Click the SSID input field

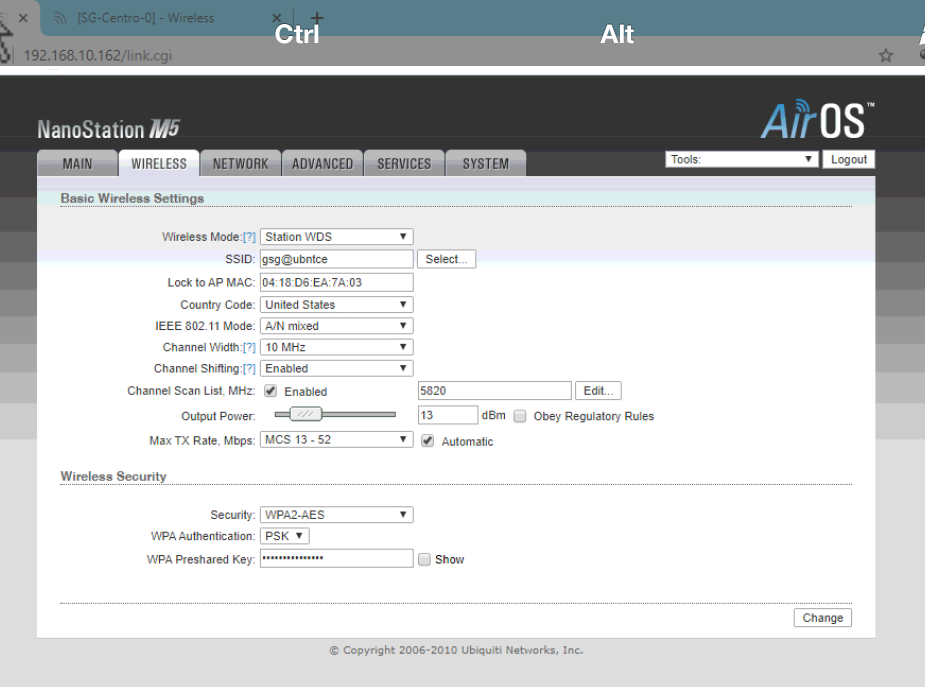(336, 259)
